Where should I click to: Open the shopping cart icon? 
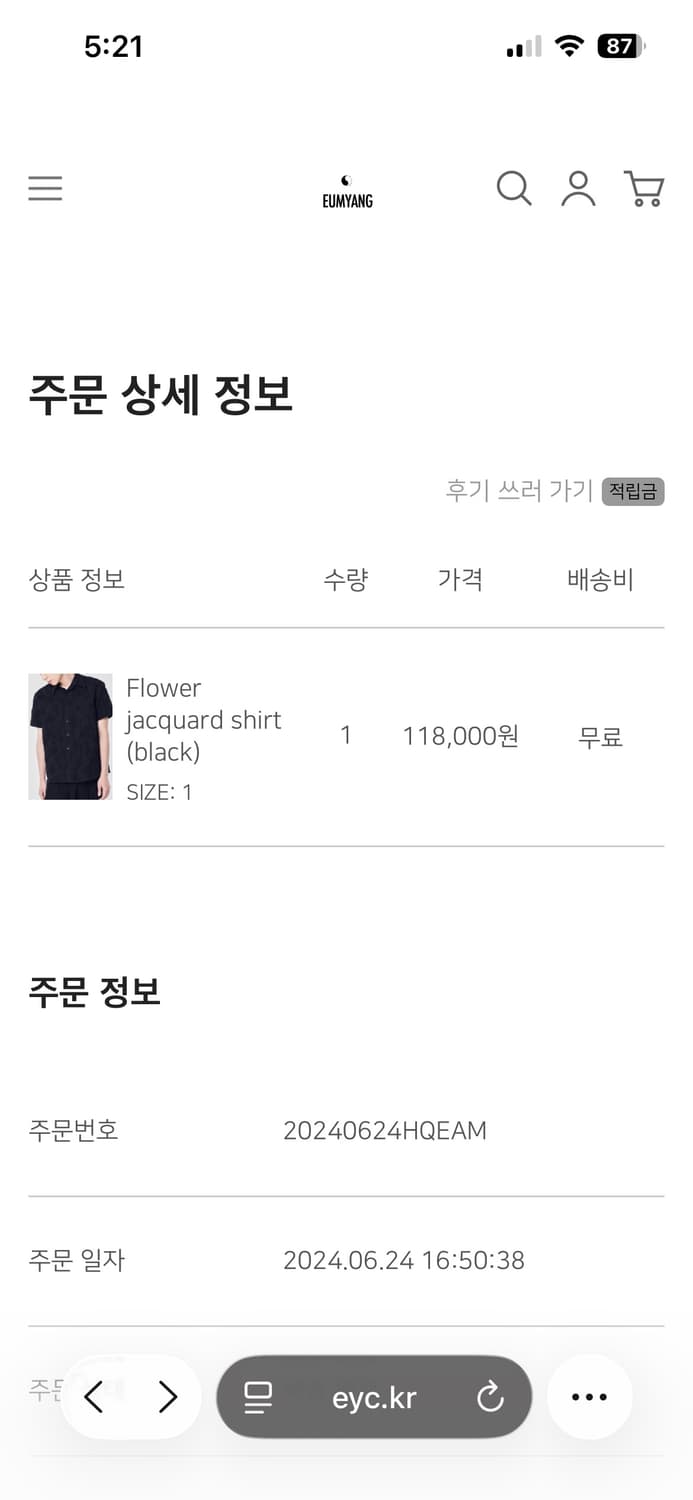(645, 188)
